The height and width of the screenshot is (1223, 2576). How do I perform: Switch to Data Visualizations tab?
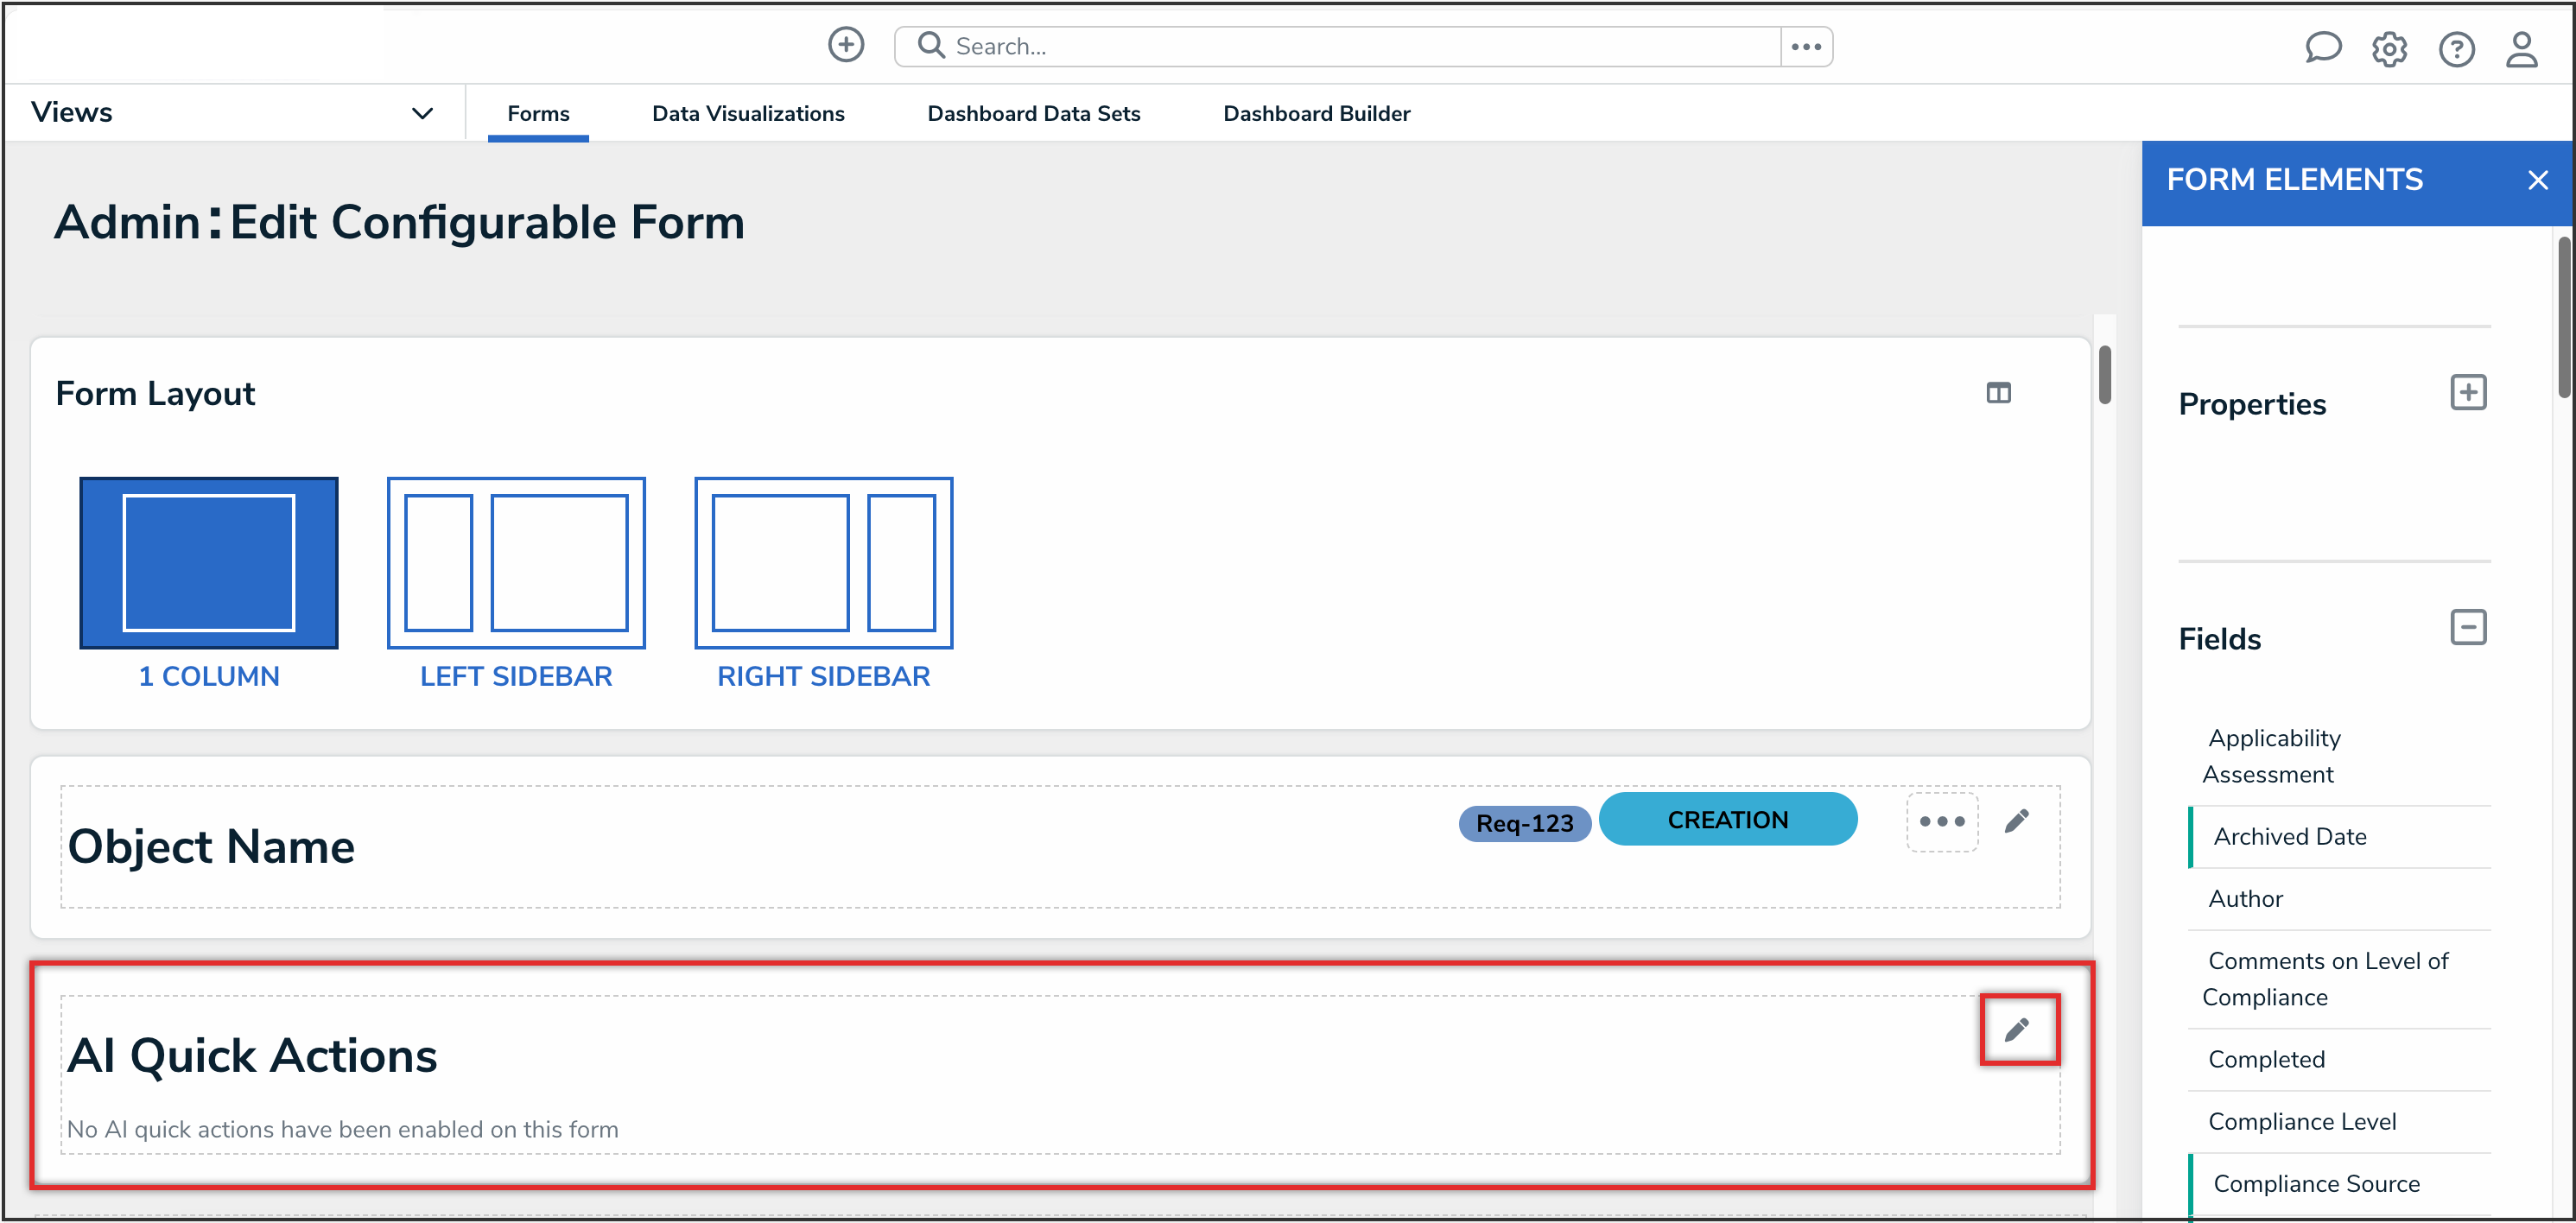748,113
